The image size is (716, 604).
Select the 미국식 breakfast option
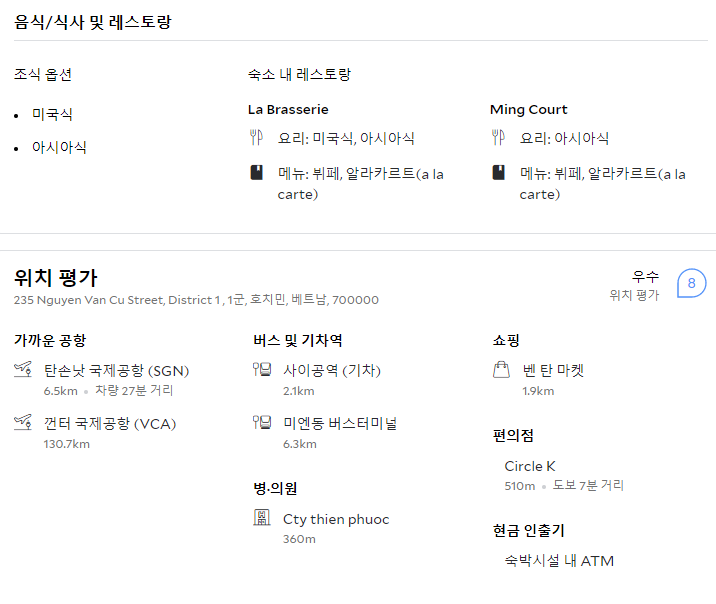click(52, 114)
